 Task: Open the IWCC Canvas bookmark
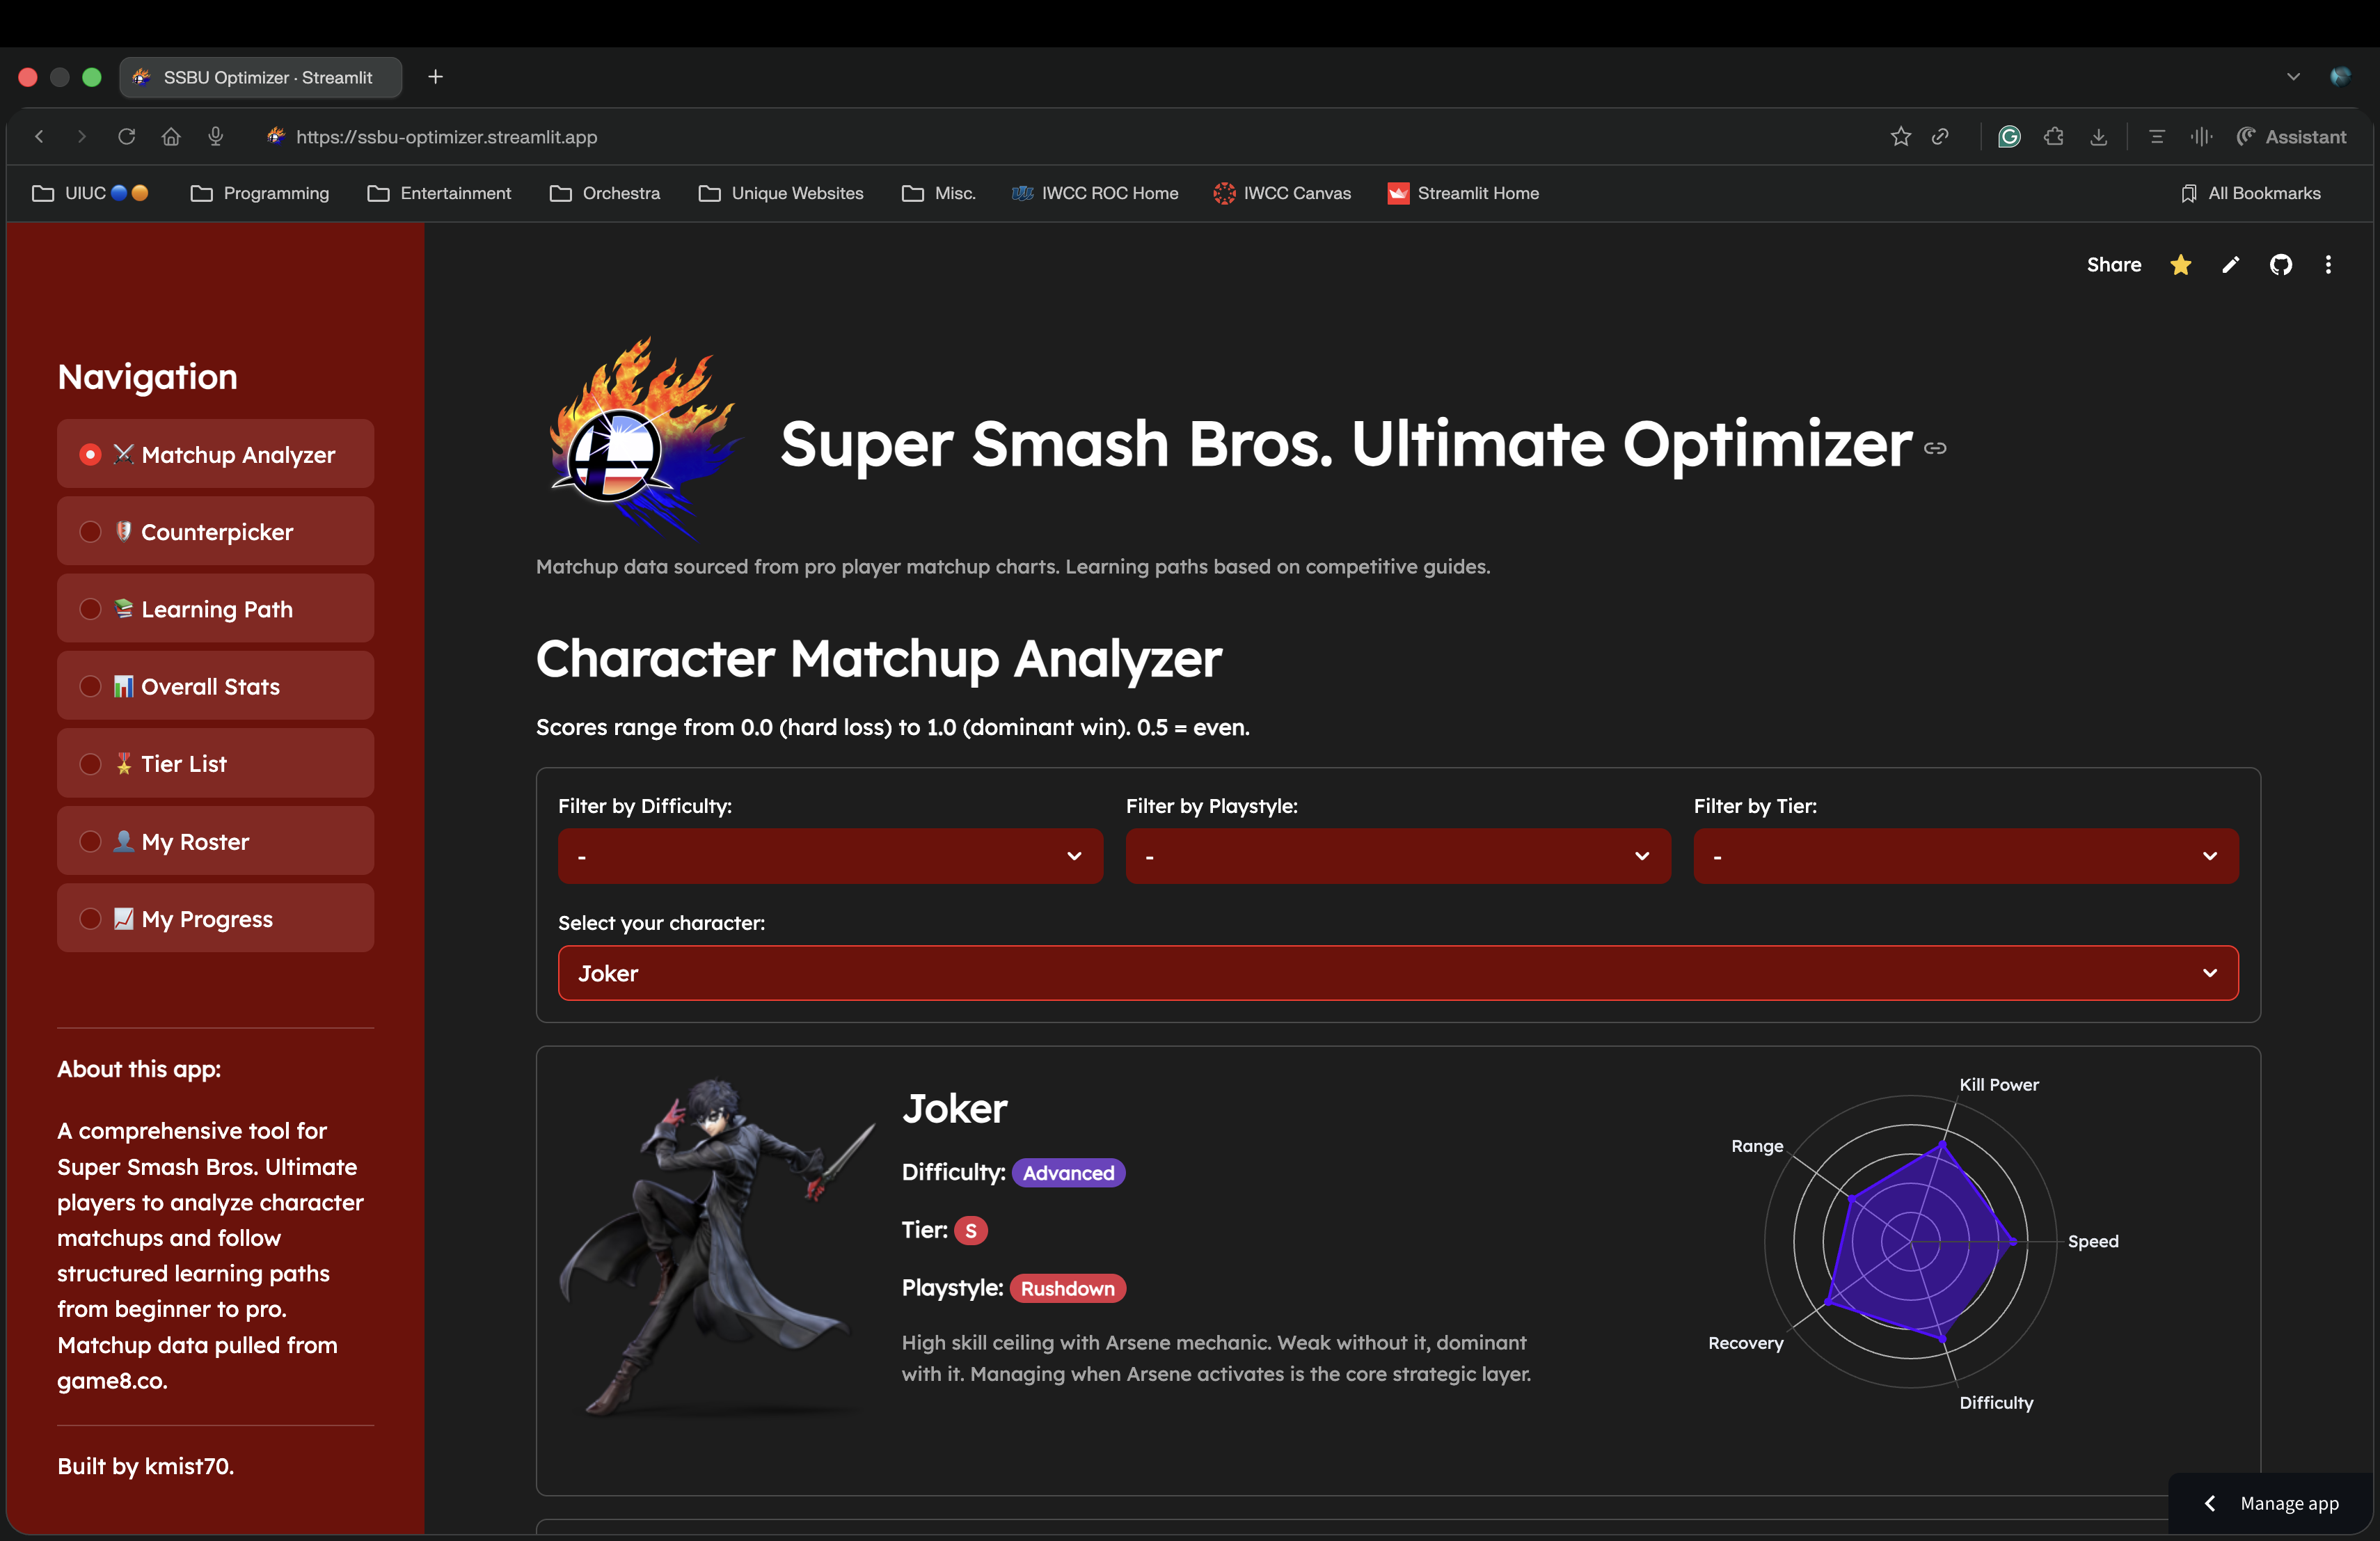tap(1282, 193)
